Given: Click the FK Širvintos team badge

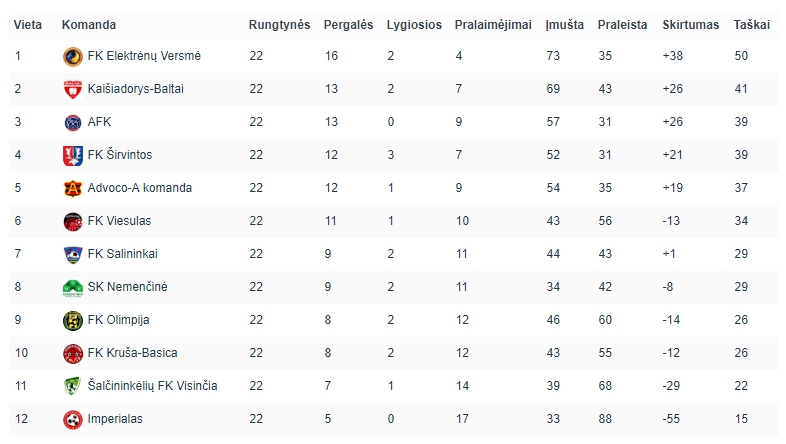Looking at the screenshot, I should coord(73,155).
